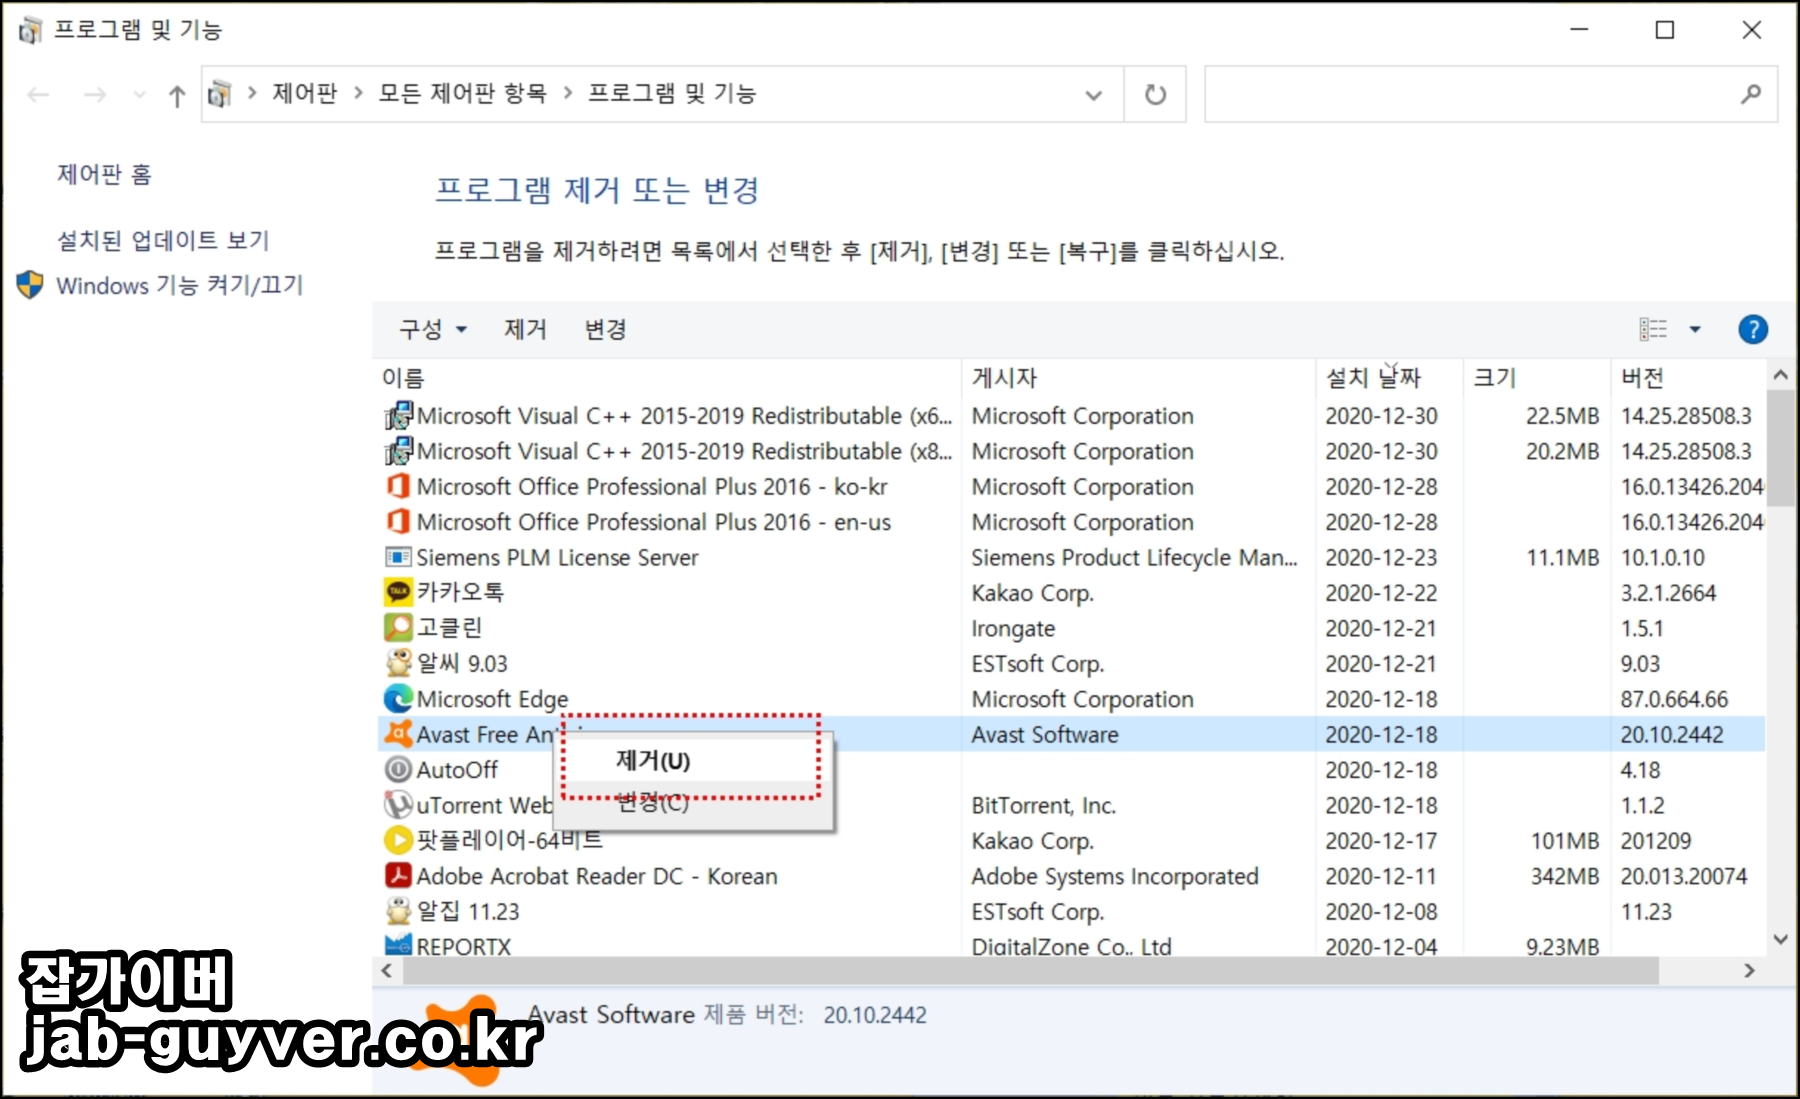
Task: Click the Visual C++ x86 redistributable icon
Action: point(398,451)
